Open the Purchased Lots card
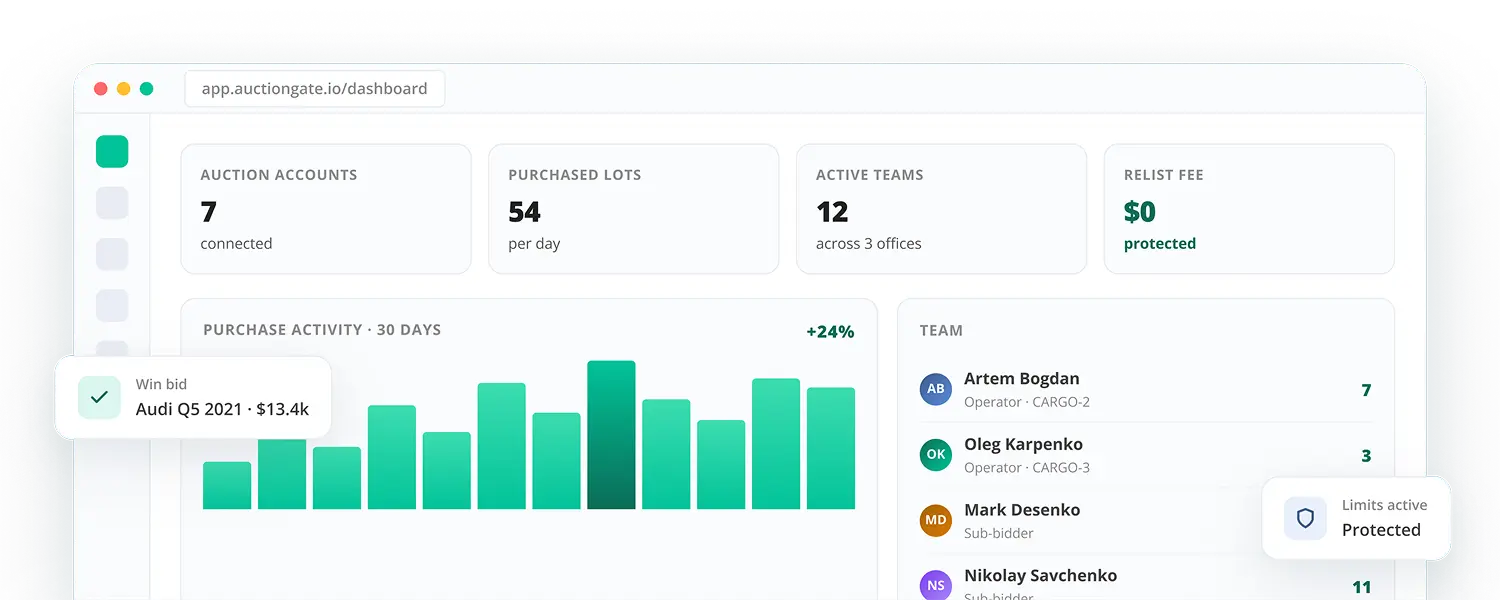 (x=634, y=209)
